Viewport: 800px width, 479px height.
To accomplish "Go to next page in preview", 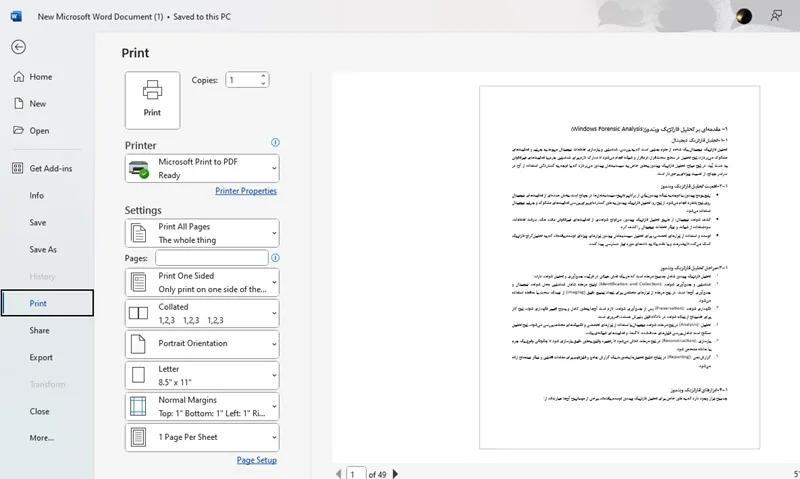I will (x=395, y=474).
